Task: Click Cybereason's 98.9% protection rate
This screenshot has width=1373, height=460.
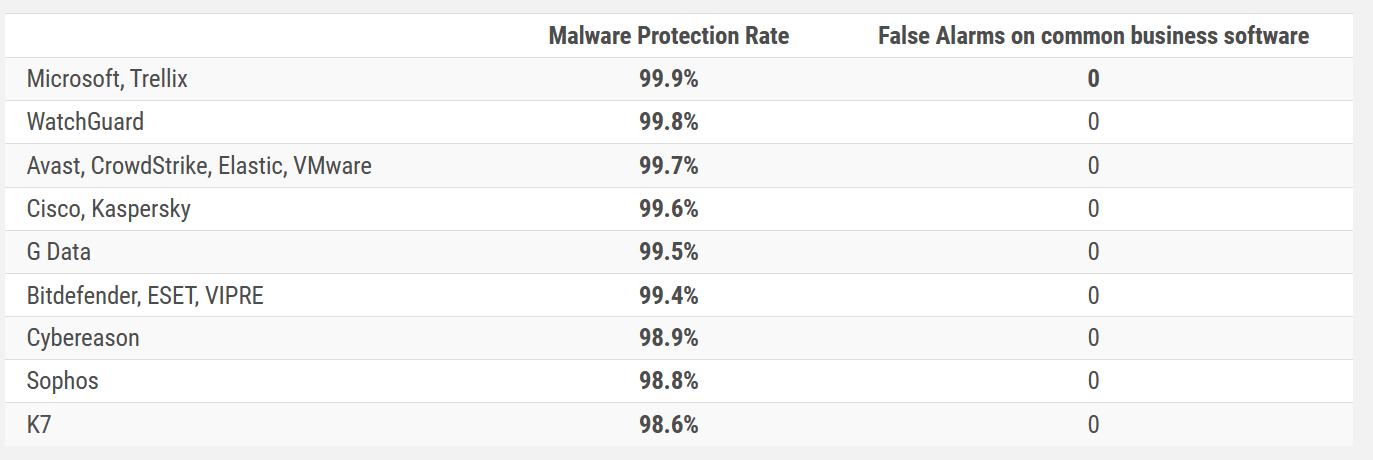Action: [668, 338]
